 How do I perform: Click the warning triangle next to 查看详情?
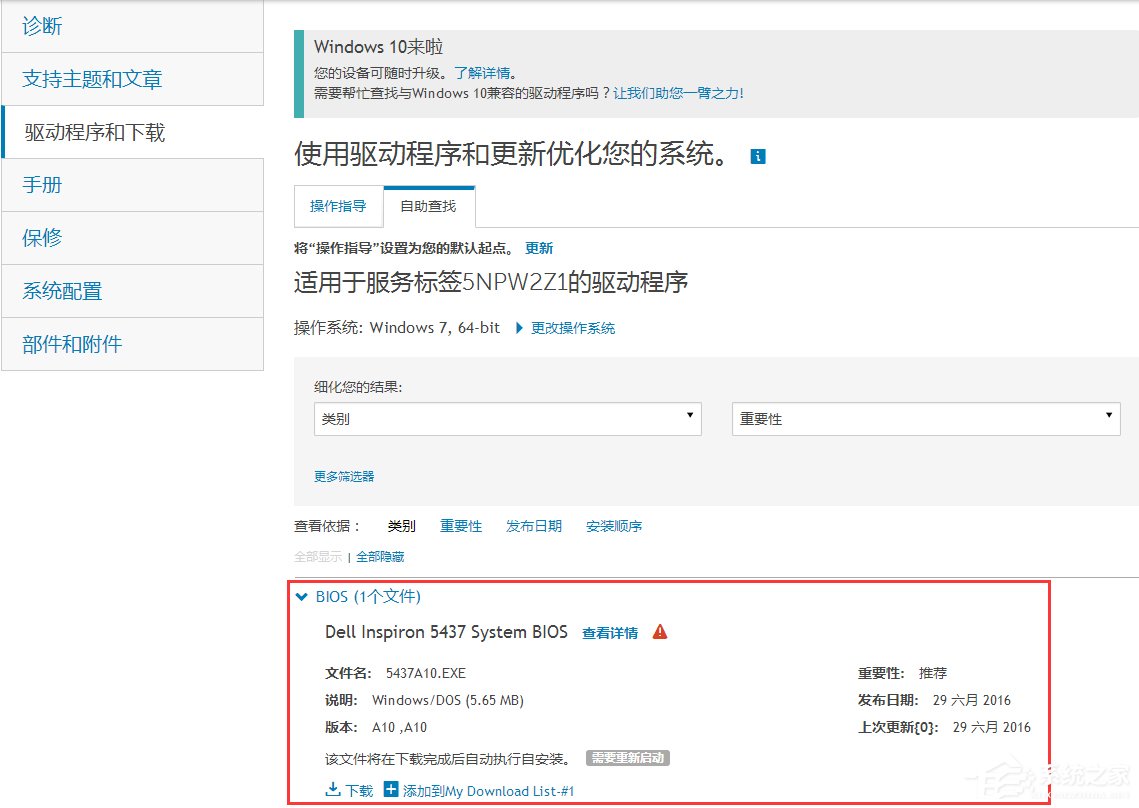659,632
